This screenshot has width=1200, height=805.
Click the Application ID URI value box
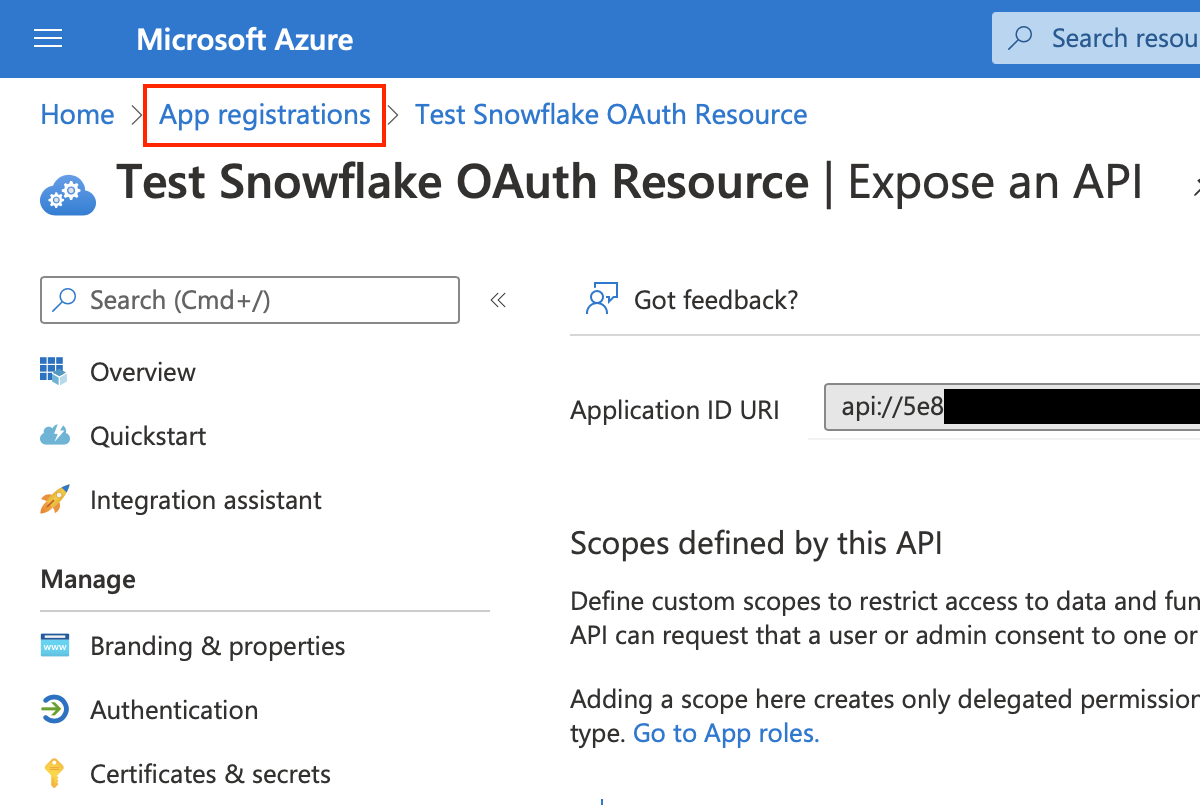pyautogui.click(x=1010, y=407)
